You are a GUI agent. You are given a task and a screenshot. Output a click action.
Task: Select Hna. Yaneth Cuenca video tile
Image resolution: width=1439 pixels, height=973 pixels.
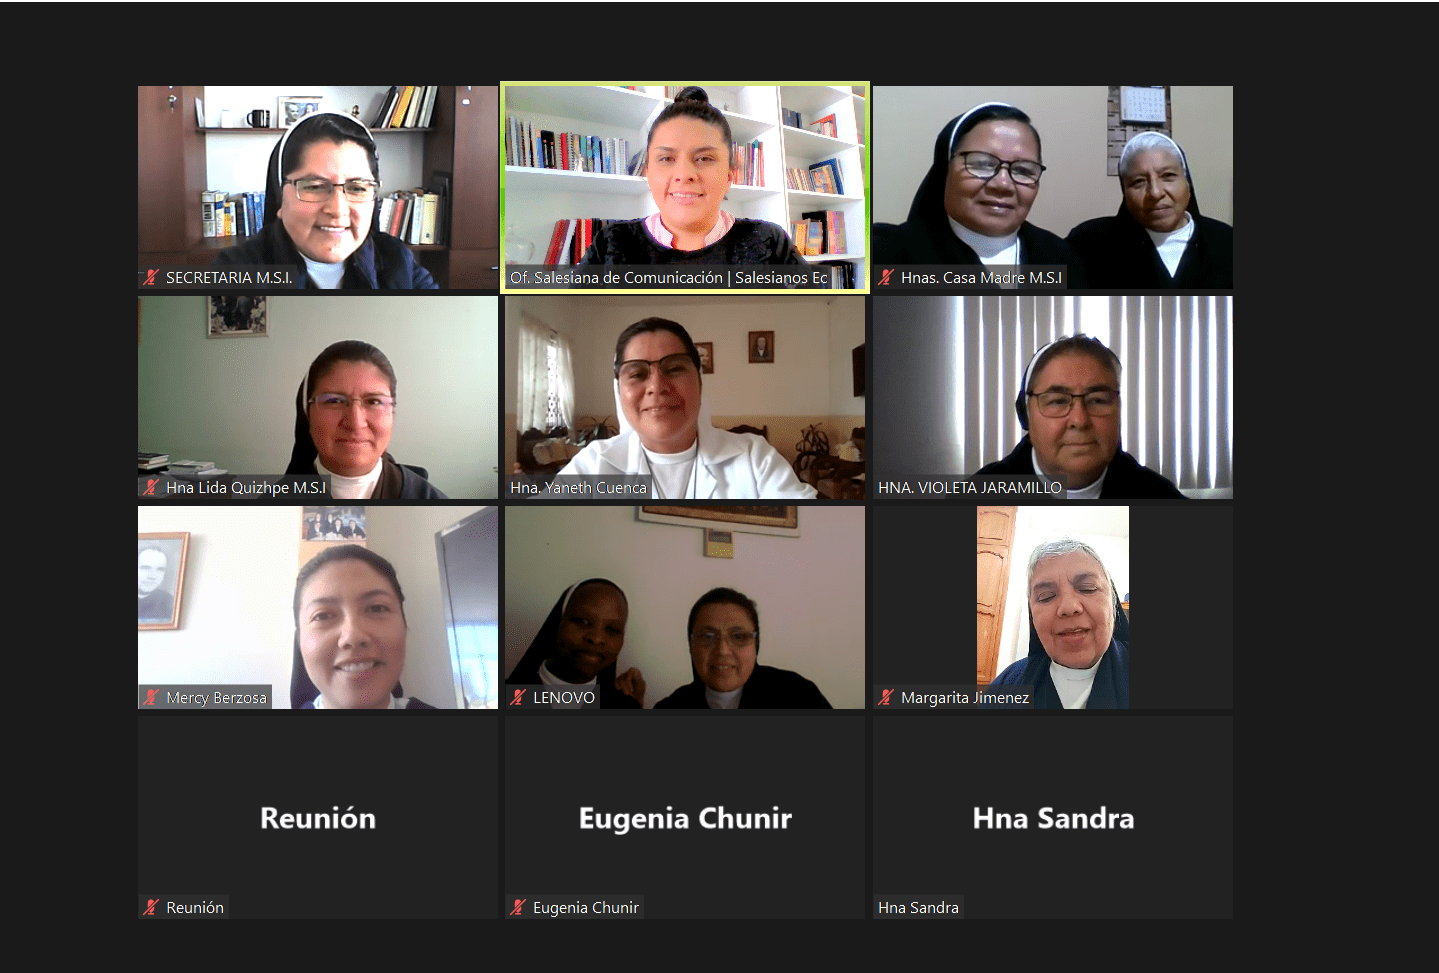click(685, 398)
